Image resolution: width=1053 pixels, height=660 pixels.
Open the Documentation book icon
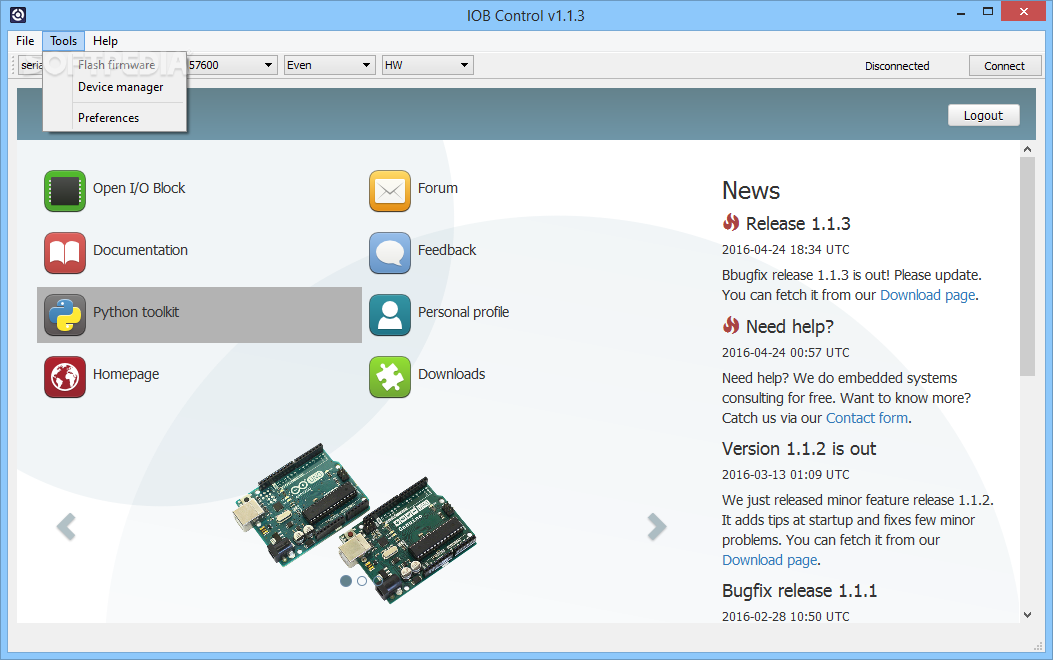[x=65, y=253]
